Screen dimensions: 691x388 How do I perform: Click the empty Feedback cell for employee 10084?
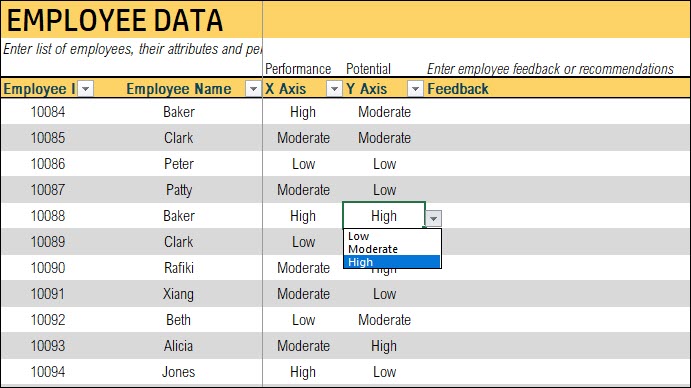pyautogui.click(x=557, y=112)
